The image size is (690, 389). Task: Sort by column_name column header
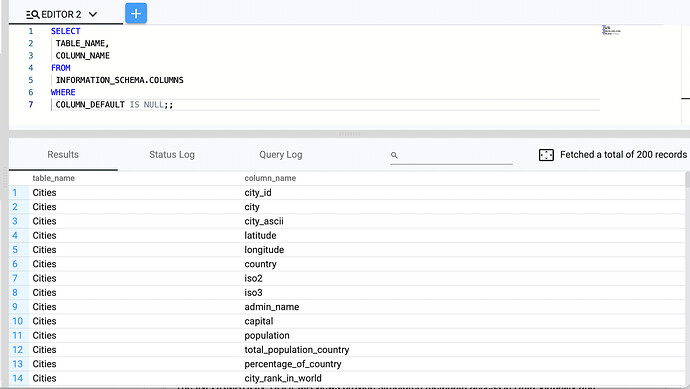[x=270, y=178]
